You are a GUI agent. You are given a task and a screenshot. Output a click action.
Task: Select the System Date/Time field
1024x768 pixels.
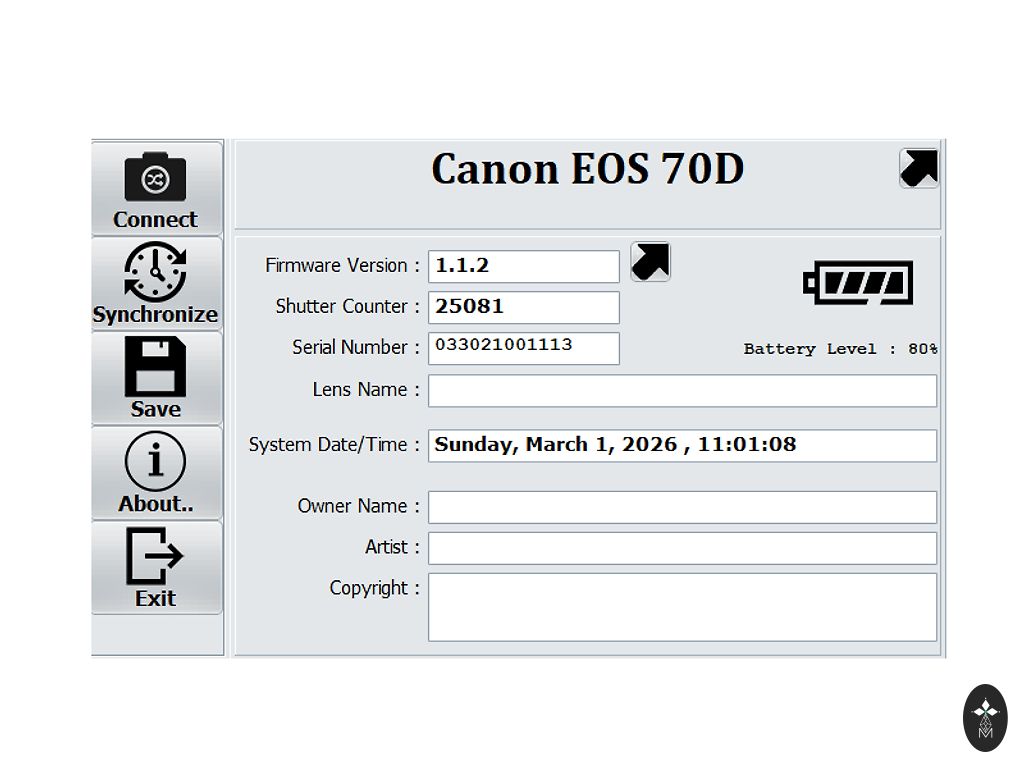[682, 445]
